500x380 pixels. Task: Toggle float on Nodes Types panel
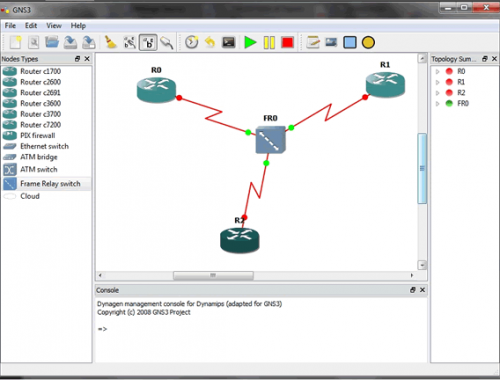click(78, 59)
